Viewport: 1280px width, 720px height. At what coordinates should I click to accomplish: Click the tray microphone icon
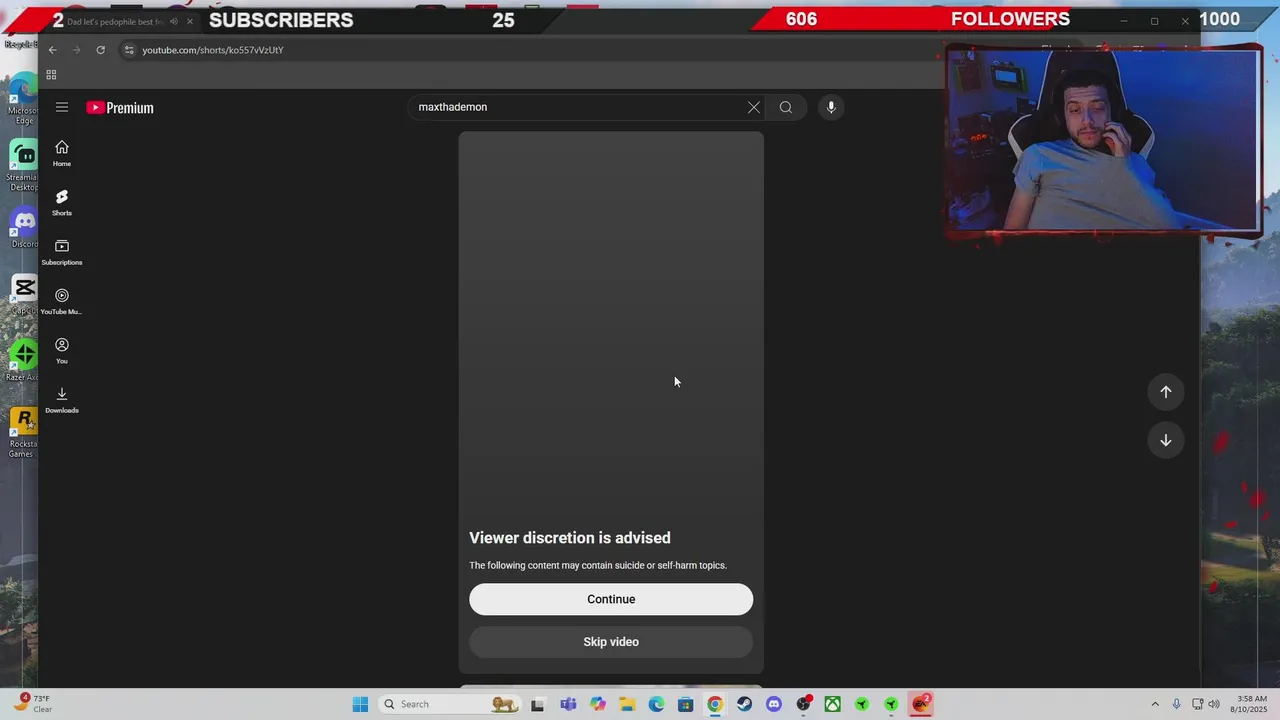click(1177, 704)
